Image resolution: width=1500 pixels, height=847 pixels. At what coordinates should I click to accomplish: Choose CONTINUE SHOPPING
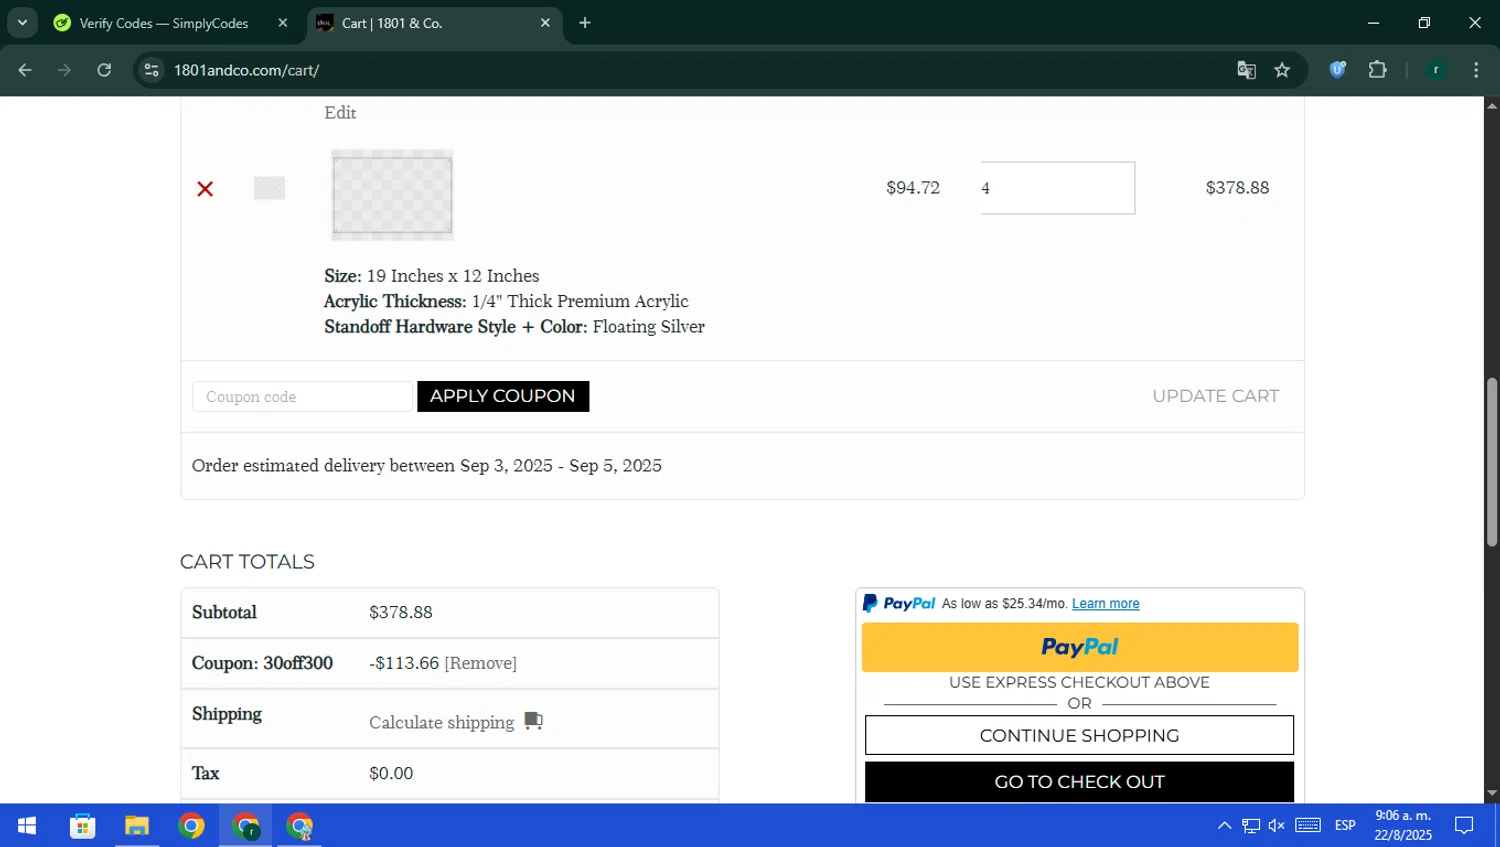pos(1079,735)
